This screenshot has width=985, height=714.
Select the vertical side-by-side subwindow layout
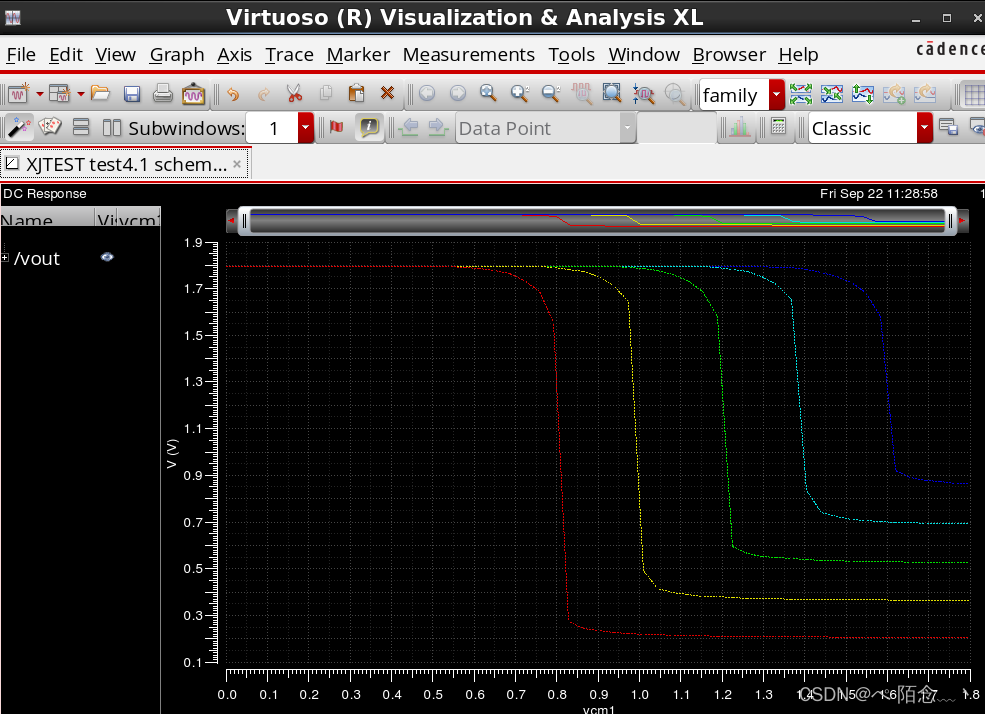(x=111, y=127)
